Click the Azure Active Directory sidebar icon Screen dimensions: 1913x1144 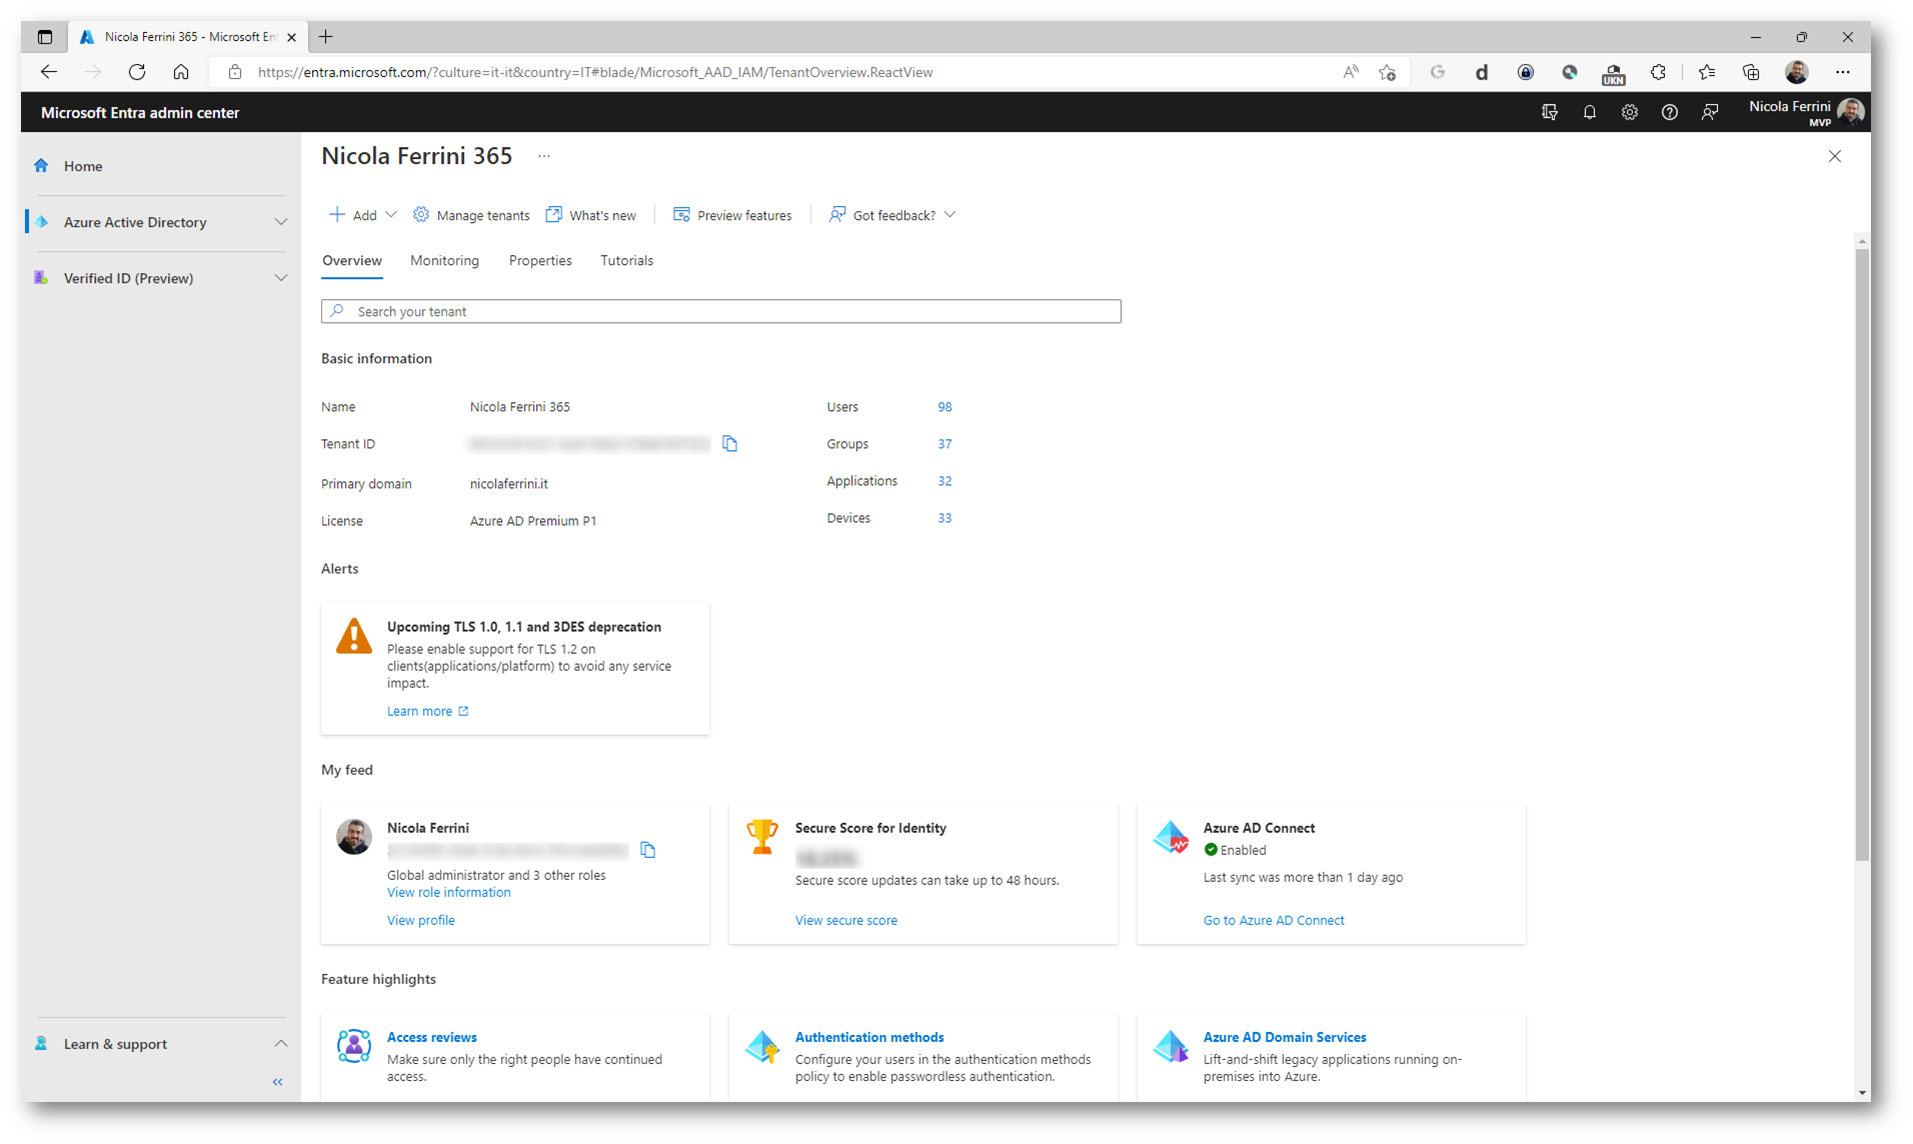click(x=42, y=222)
